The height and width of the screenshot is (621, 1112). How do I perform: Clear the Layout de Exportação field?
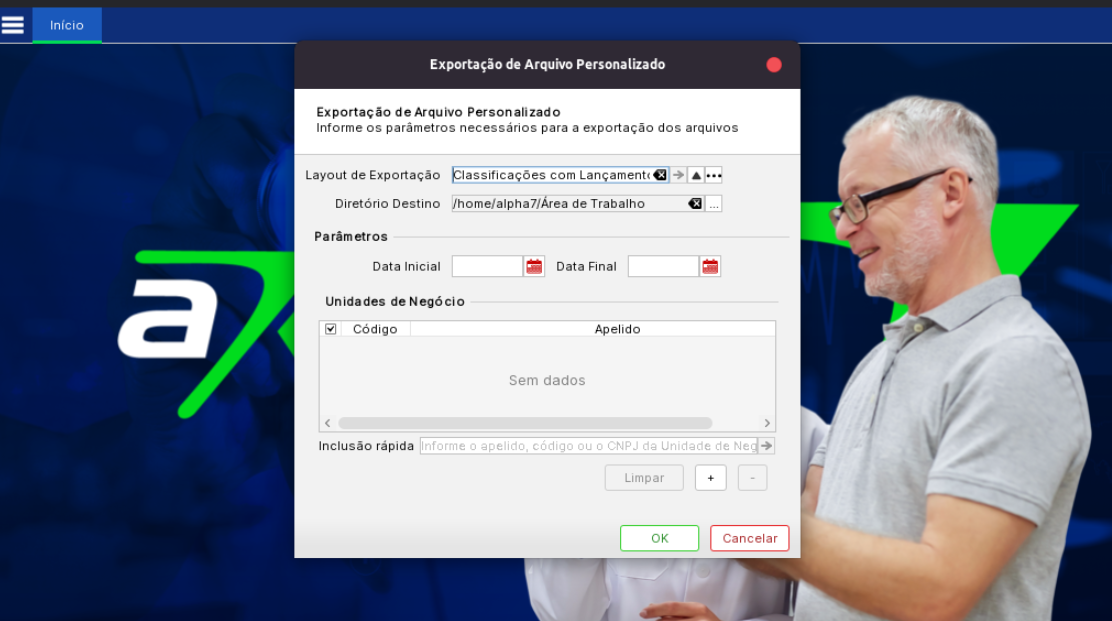660,175
